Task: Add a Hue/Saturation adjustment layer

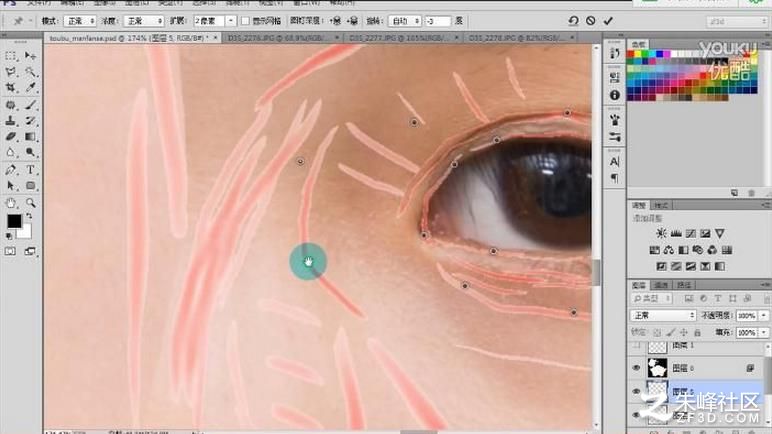Action: (654, 250)
